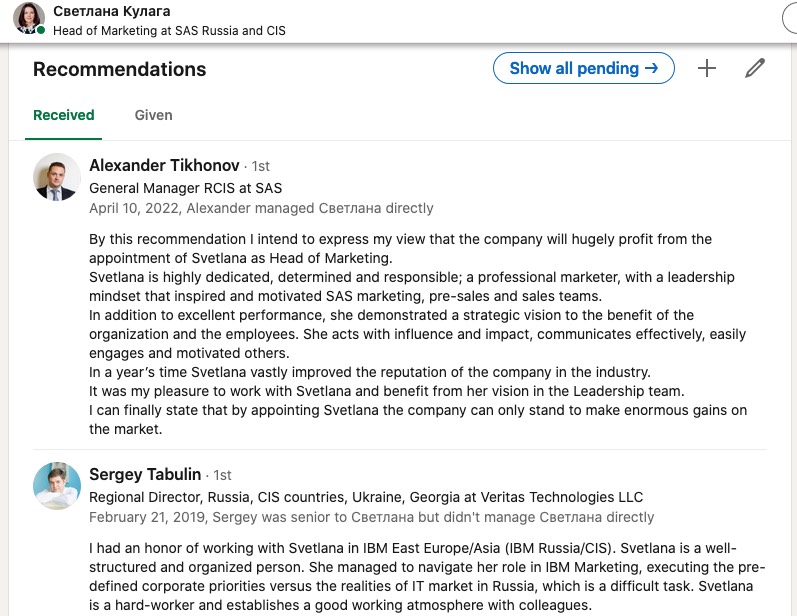Open Alexander Tikhonov's profile photo
Screen dimensions: 797x616
(x=57, y=178)
